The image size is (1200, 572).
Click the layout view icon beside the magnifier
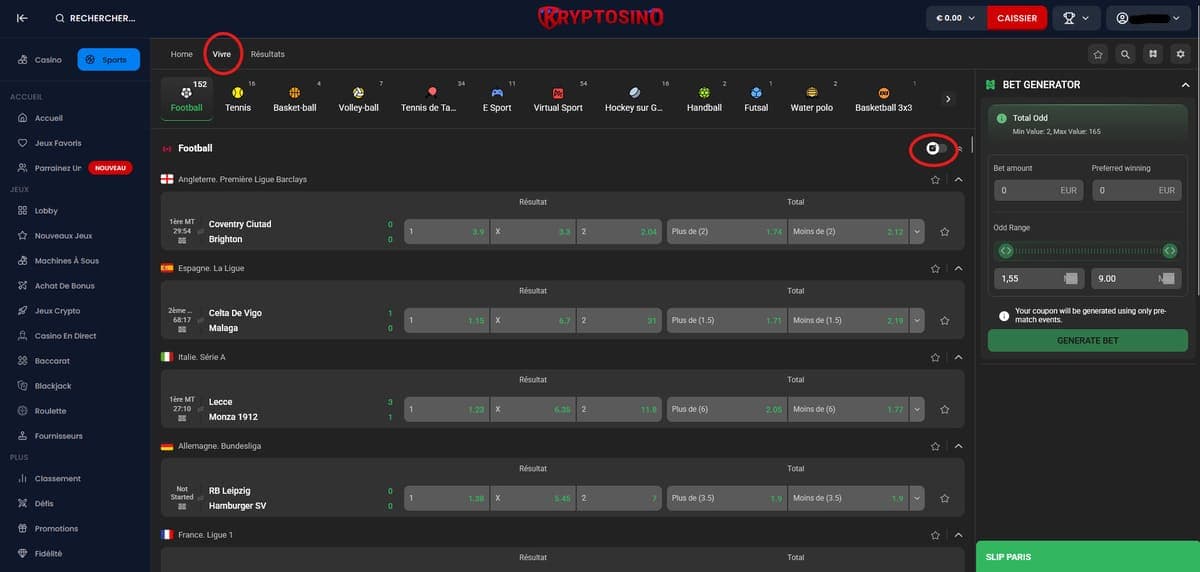[x=1153, y=54]
